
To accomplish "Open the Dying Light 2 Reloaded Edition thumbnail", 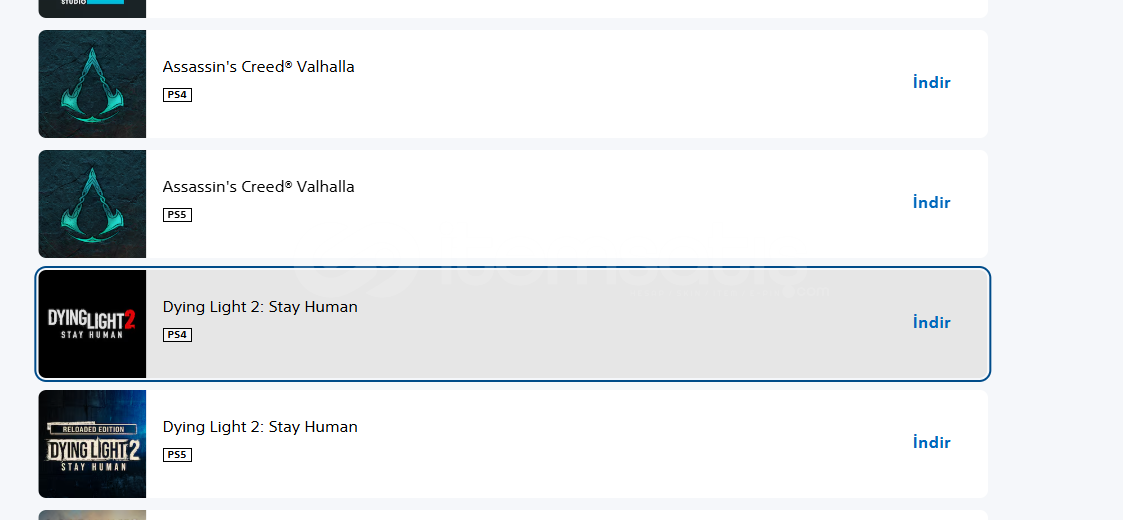I will (92, 444).
